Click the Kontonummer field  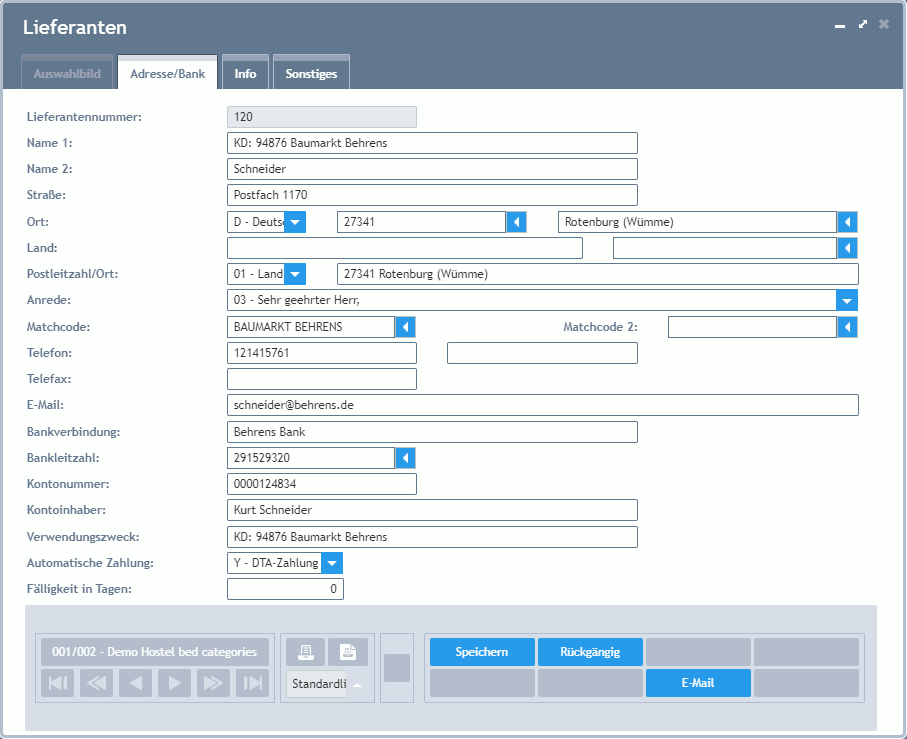322,484
